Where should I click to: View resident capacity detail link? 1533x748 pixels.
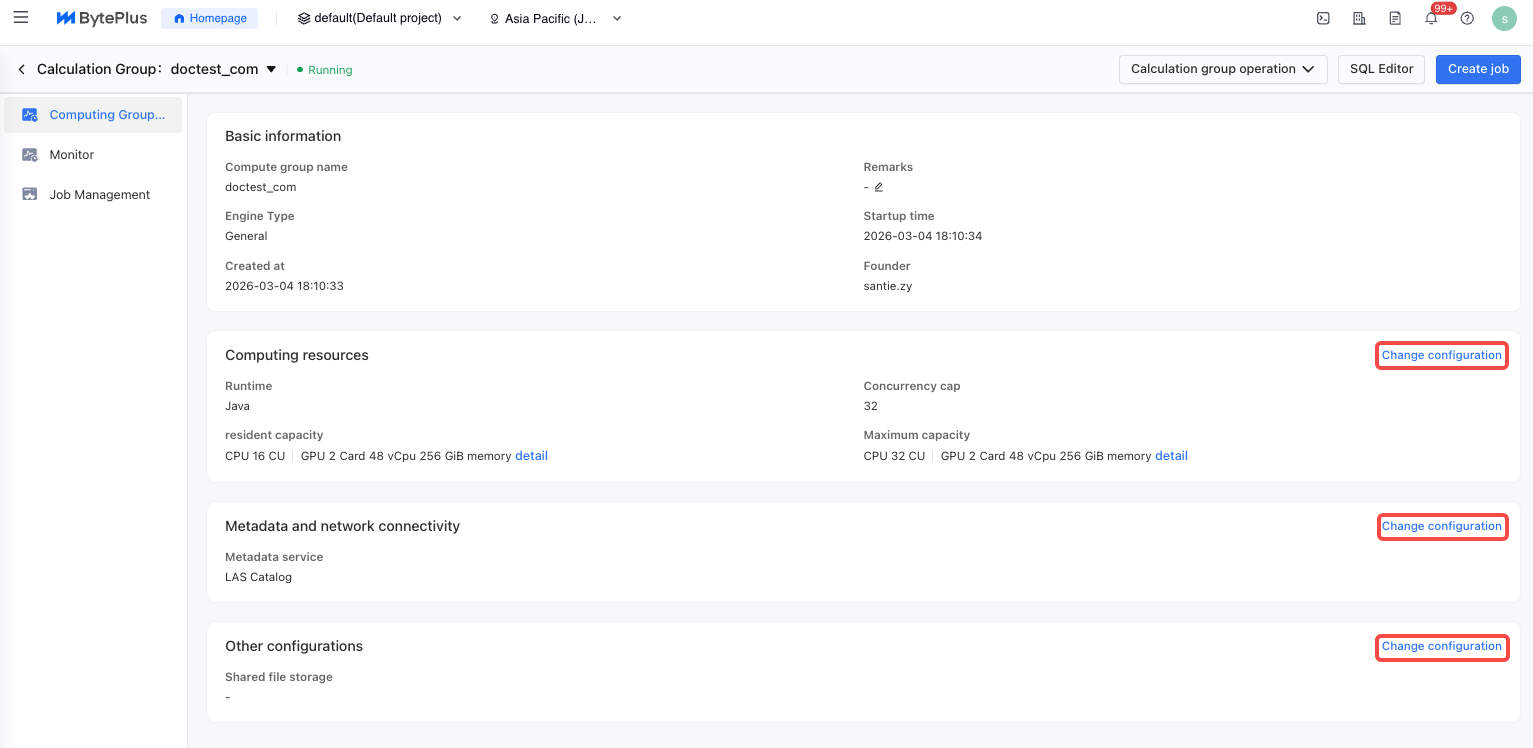pyautogui.click(x=531, y=456)
